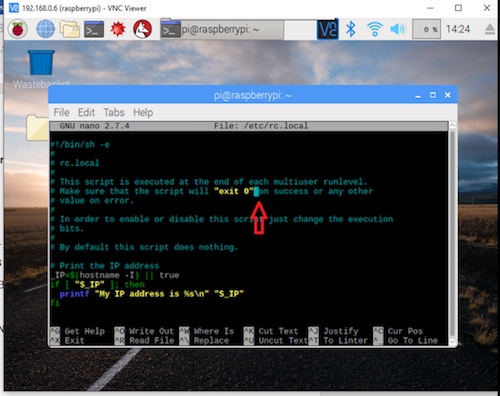Click the "File: /etc/rc.local" nano title
This screenshot has width=500, height=396.
click(x=261, y=126)
